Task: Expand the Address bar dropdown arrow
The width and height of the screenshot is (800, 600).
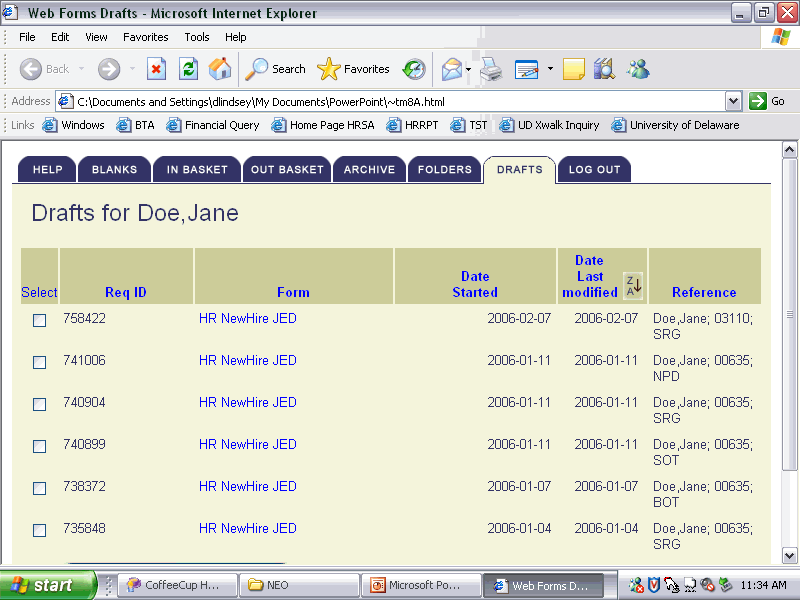Action: coord(733,101)
